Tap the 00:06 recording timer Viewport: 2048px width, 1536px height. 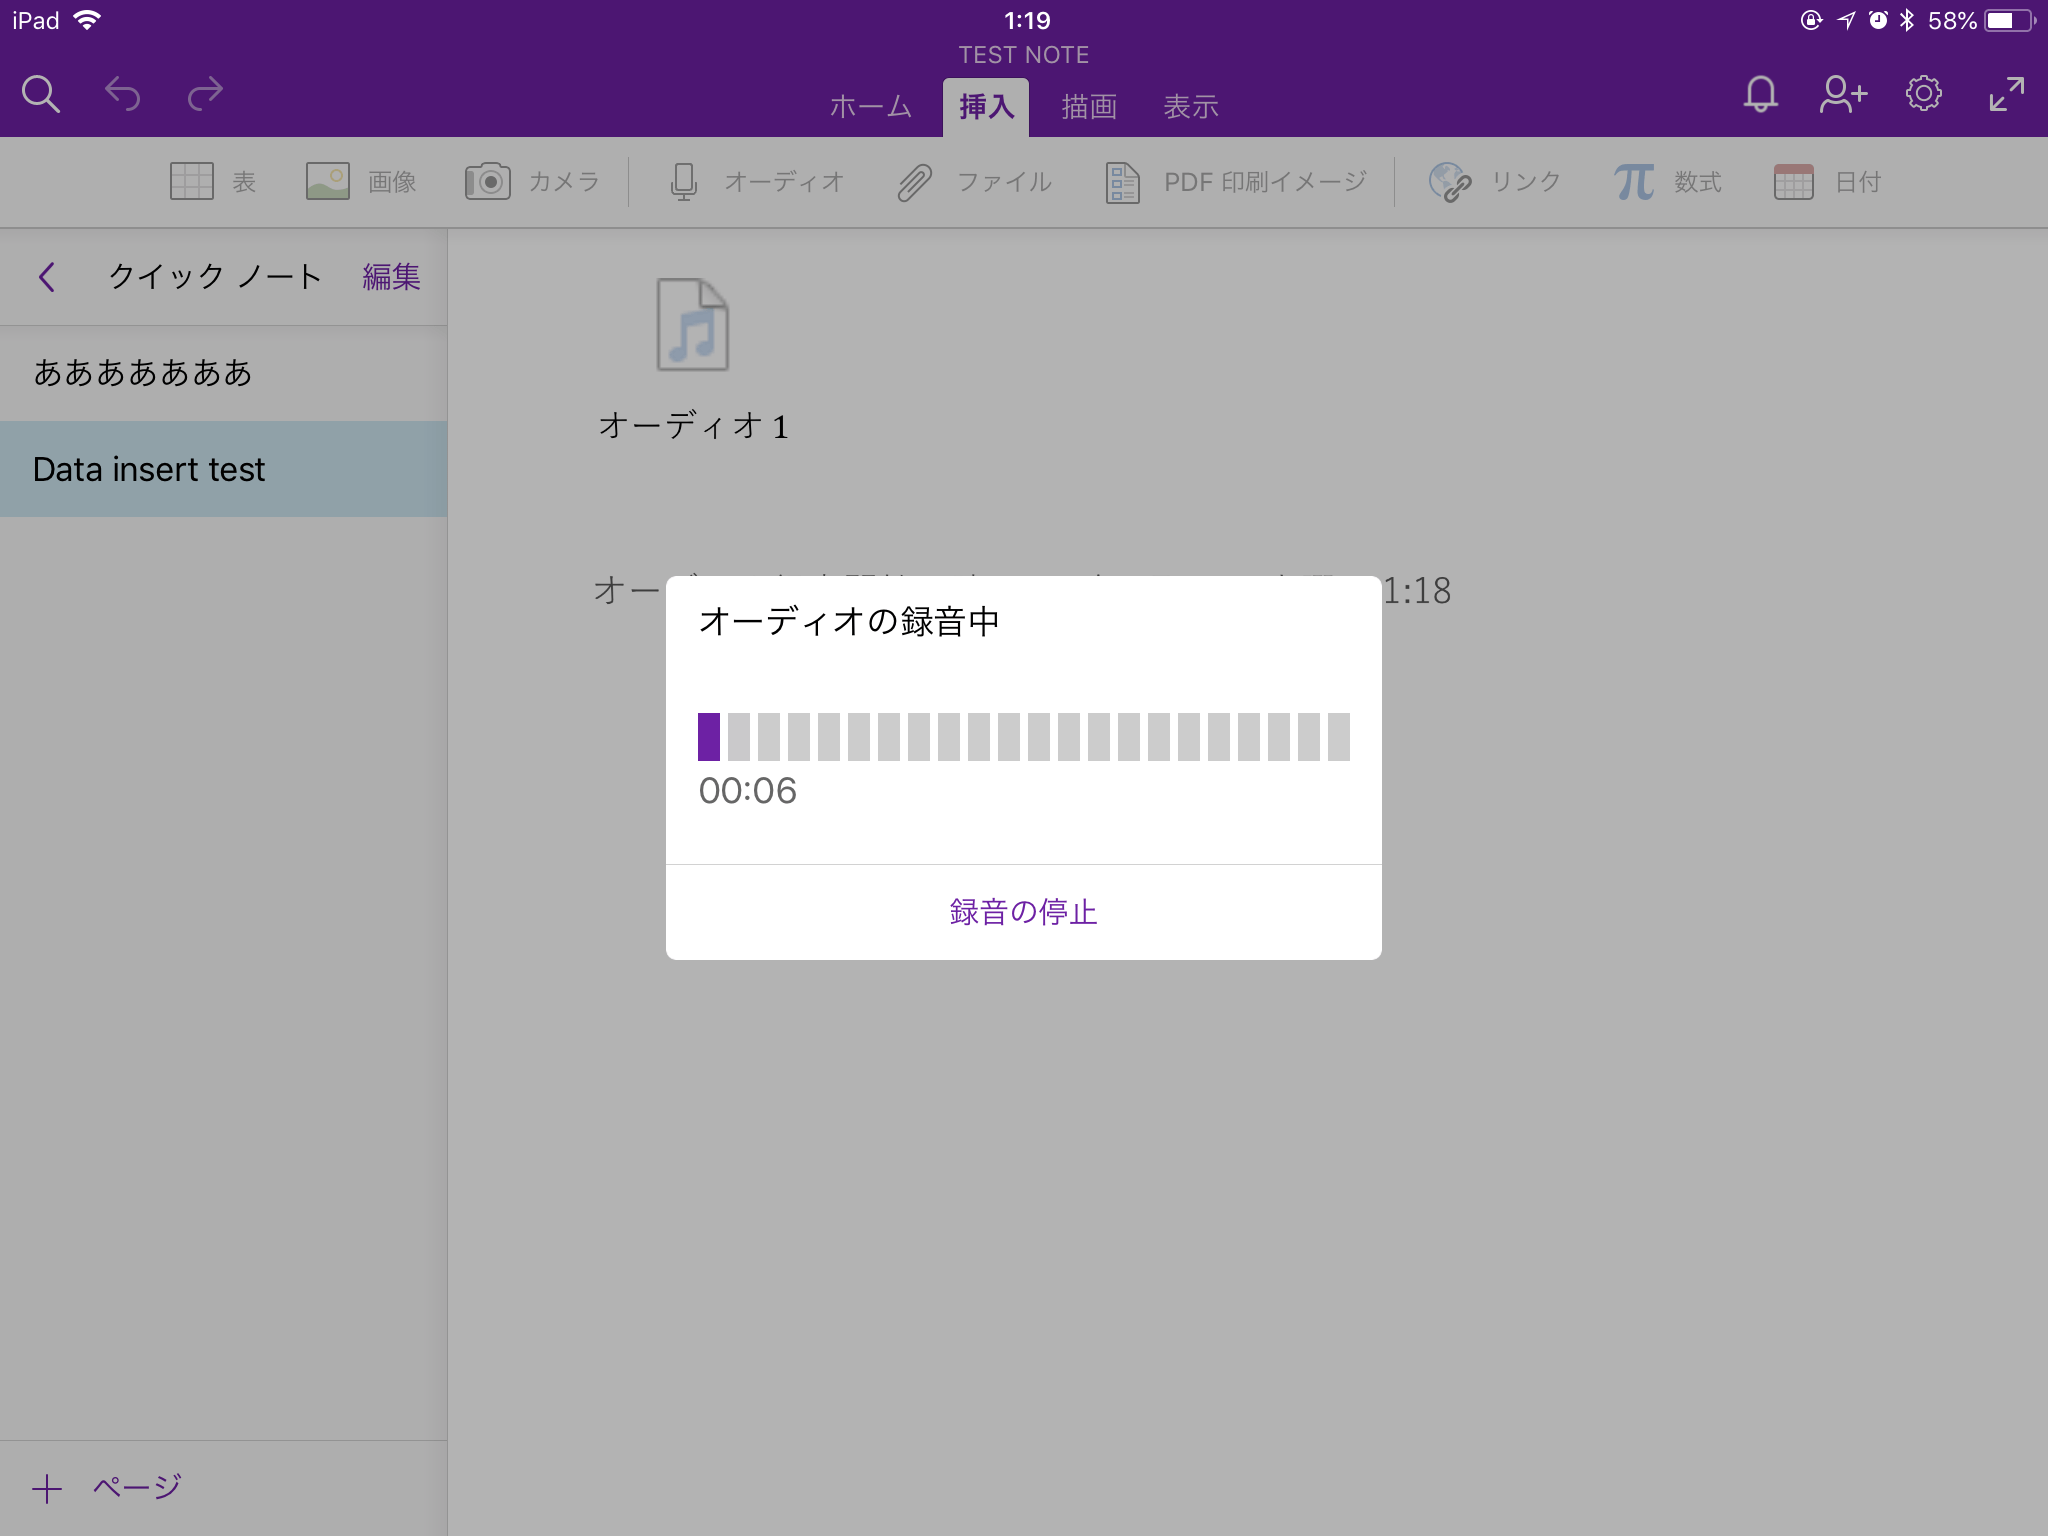(x=748, y=791)
